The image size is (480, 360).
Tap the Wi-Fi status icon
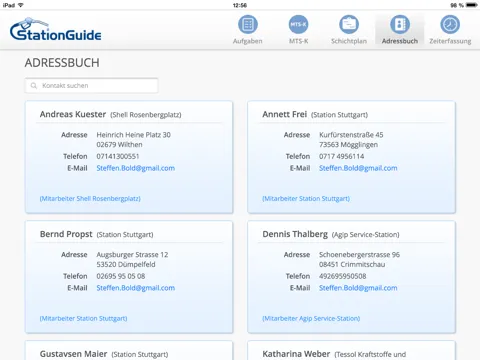pyautogui.click(x=21, y=5)
